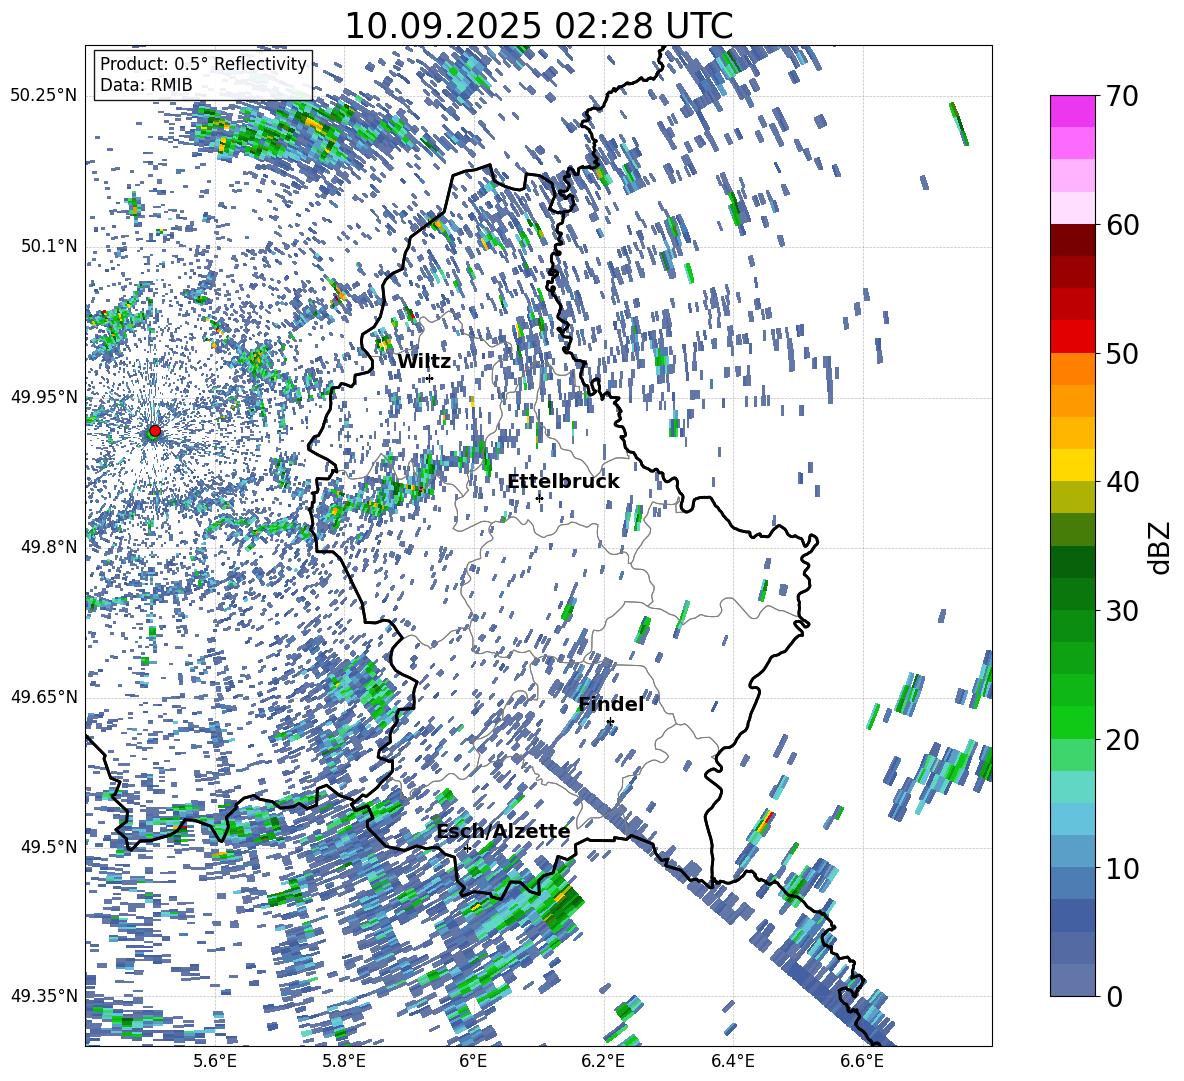Click the 'Data: RMIB' text
Screen dimensions: 1184x1081
(x=146, y=85)
